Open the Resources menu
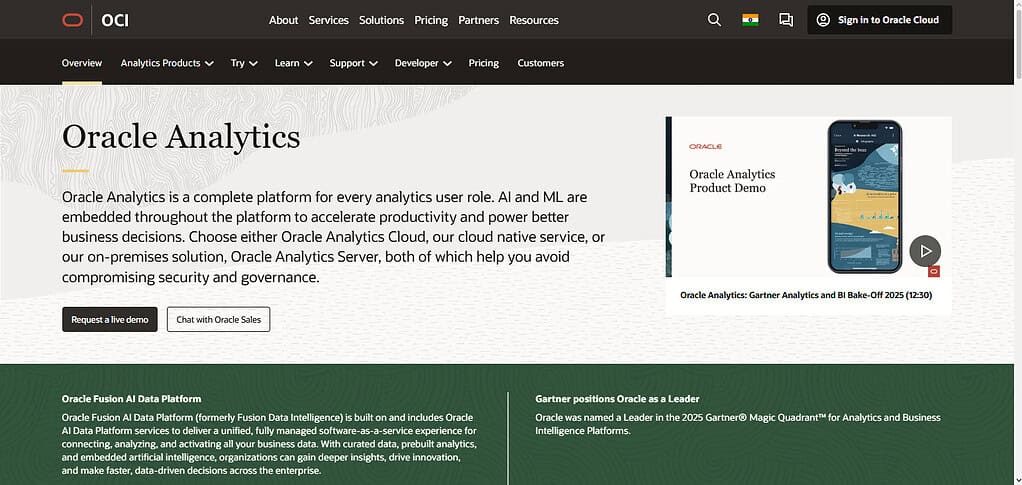 (x=534, y=20)
